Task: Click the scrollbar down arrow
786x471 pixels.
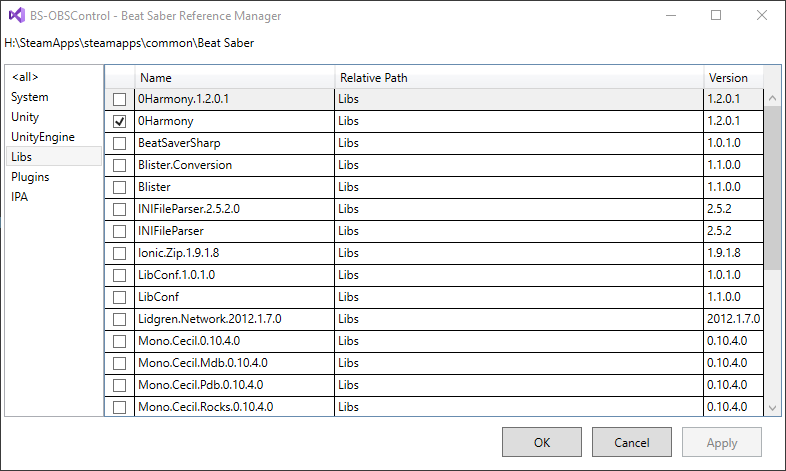Action: click(772, 408)
